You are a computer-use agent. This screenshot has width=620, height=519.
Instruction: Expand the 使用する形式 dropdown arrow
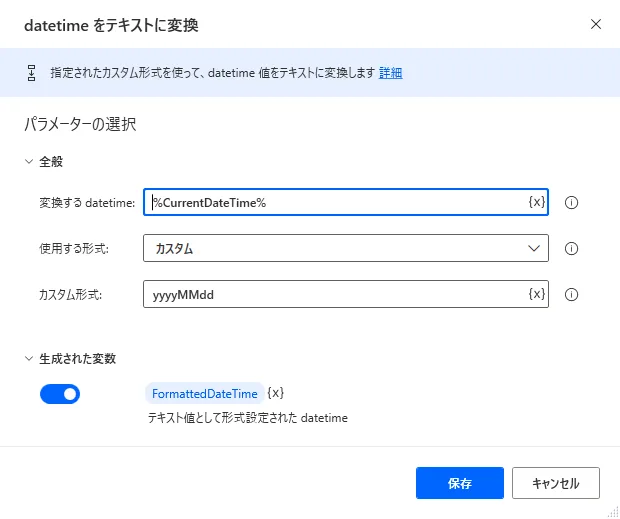(x=532, y=249)
